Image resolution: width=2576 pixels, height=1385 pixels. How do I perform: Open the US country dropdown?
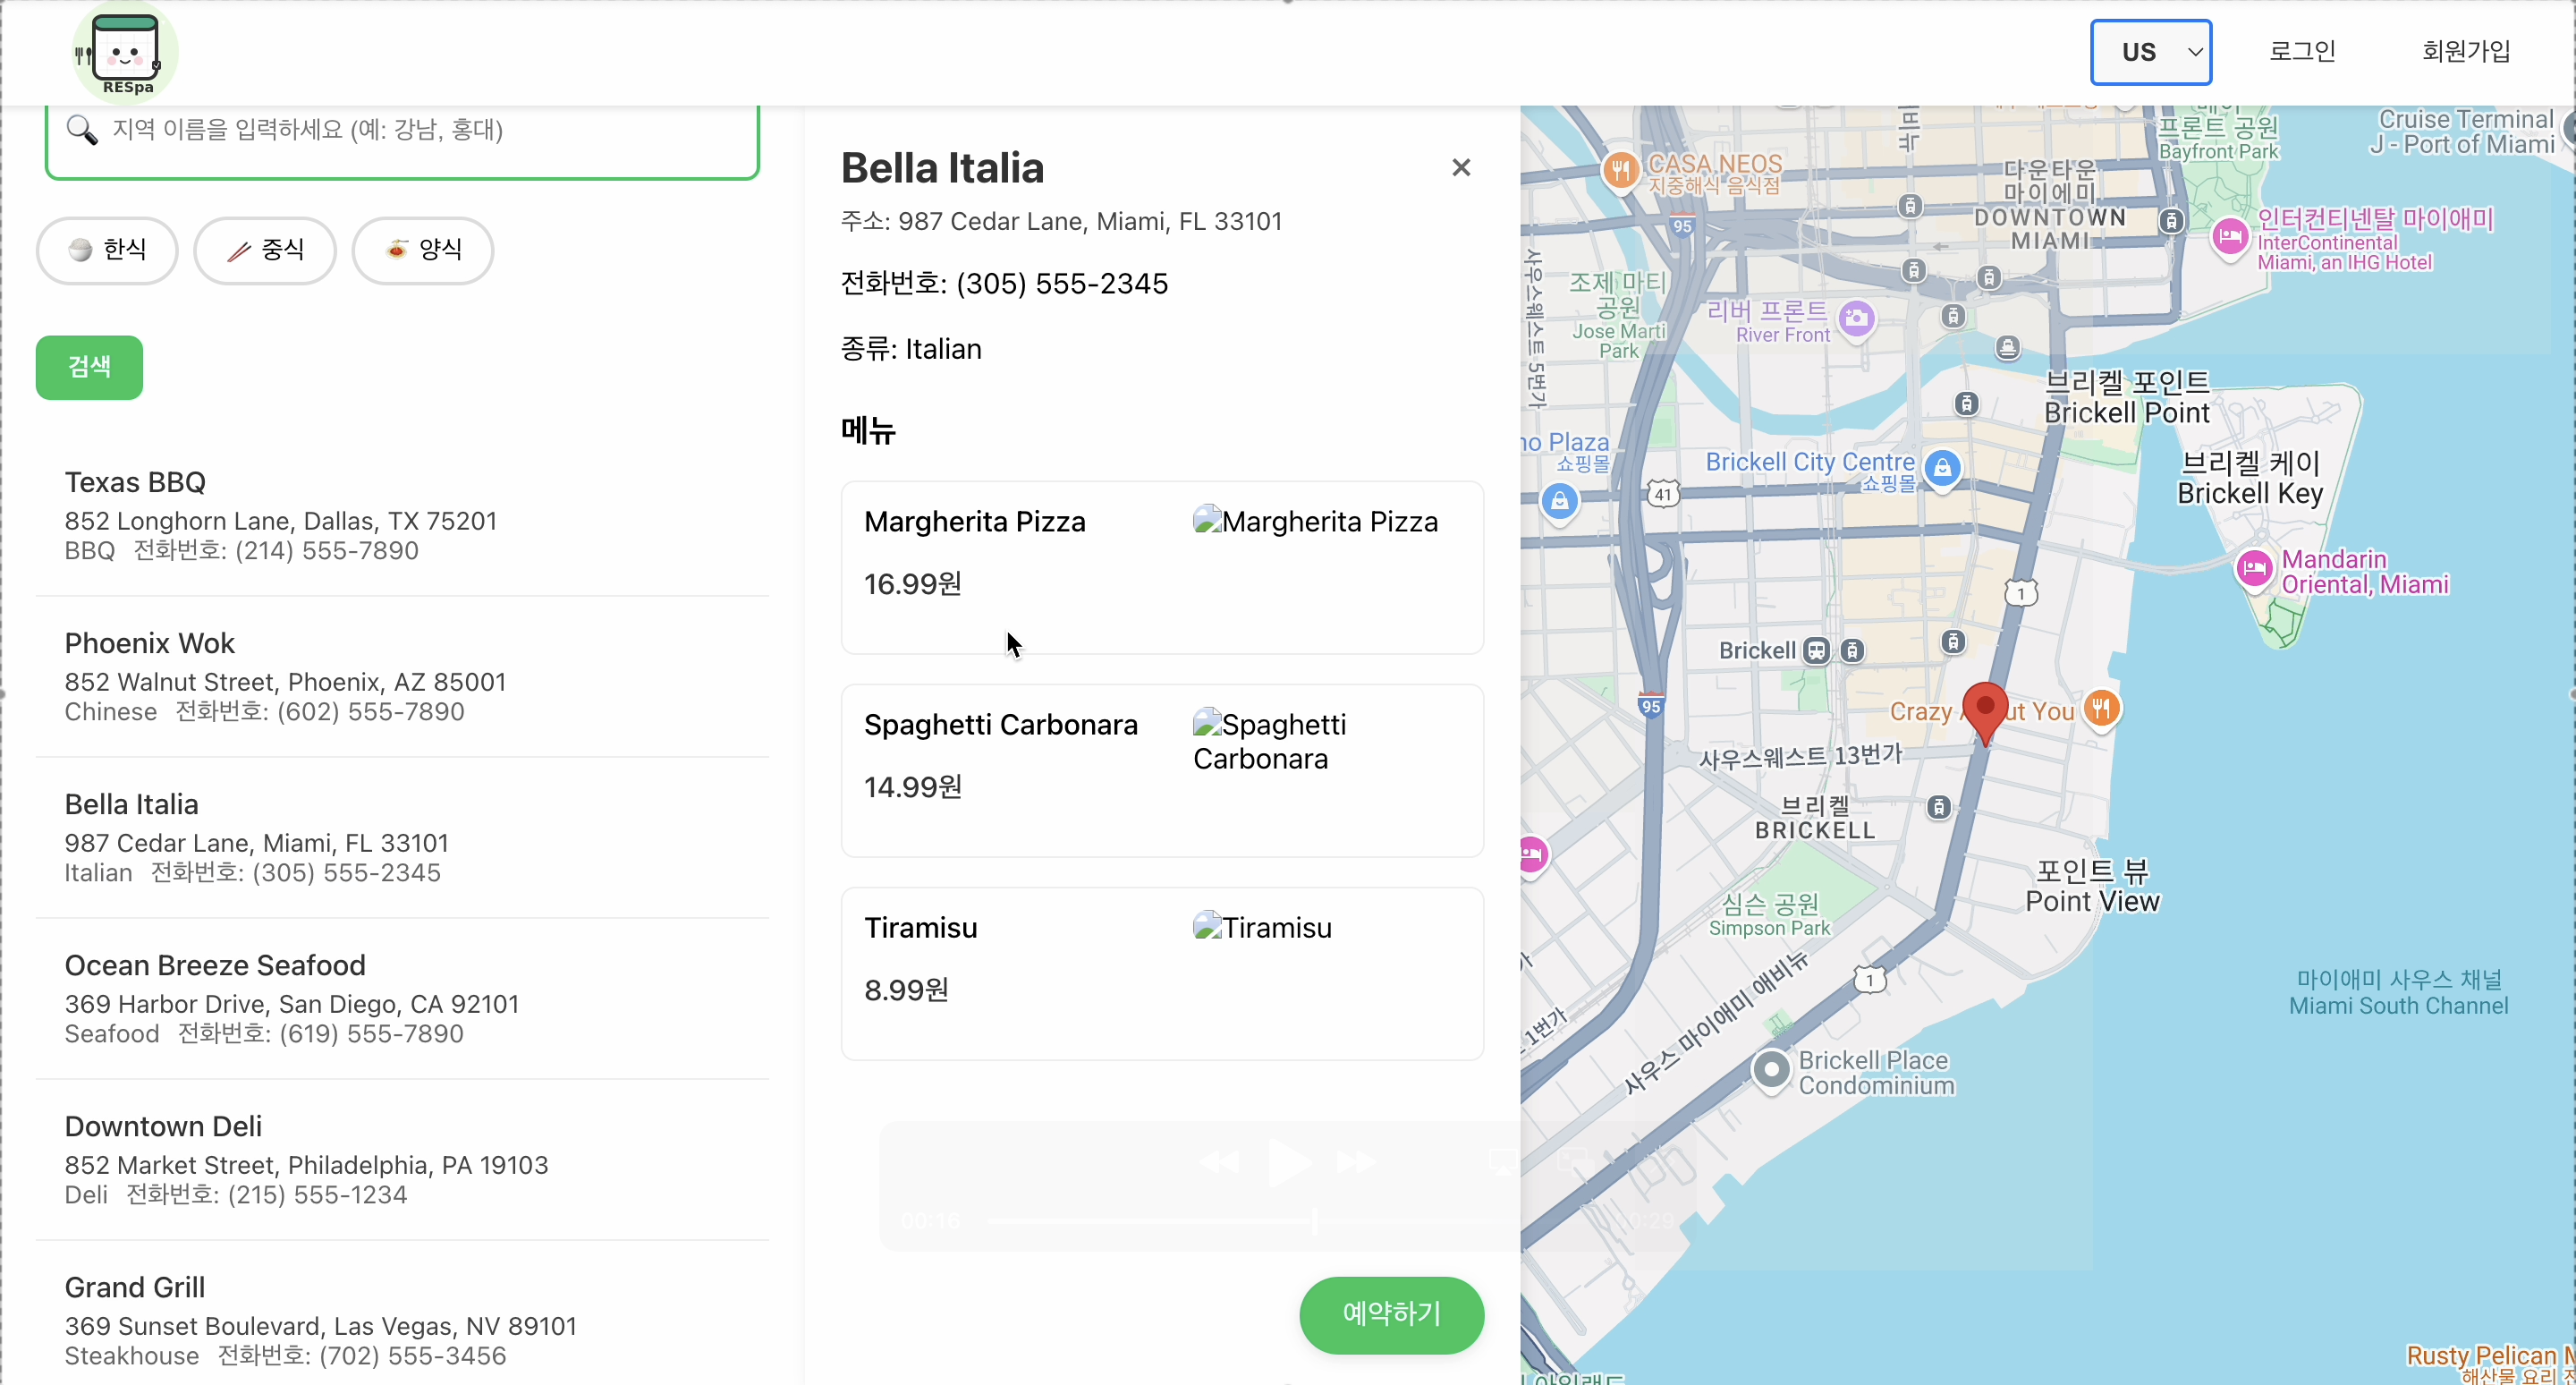coord(2150,52)
